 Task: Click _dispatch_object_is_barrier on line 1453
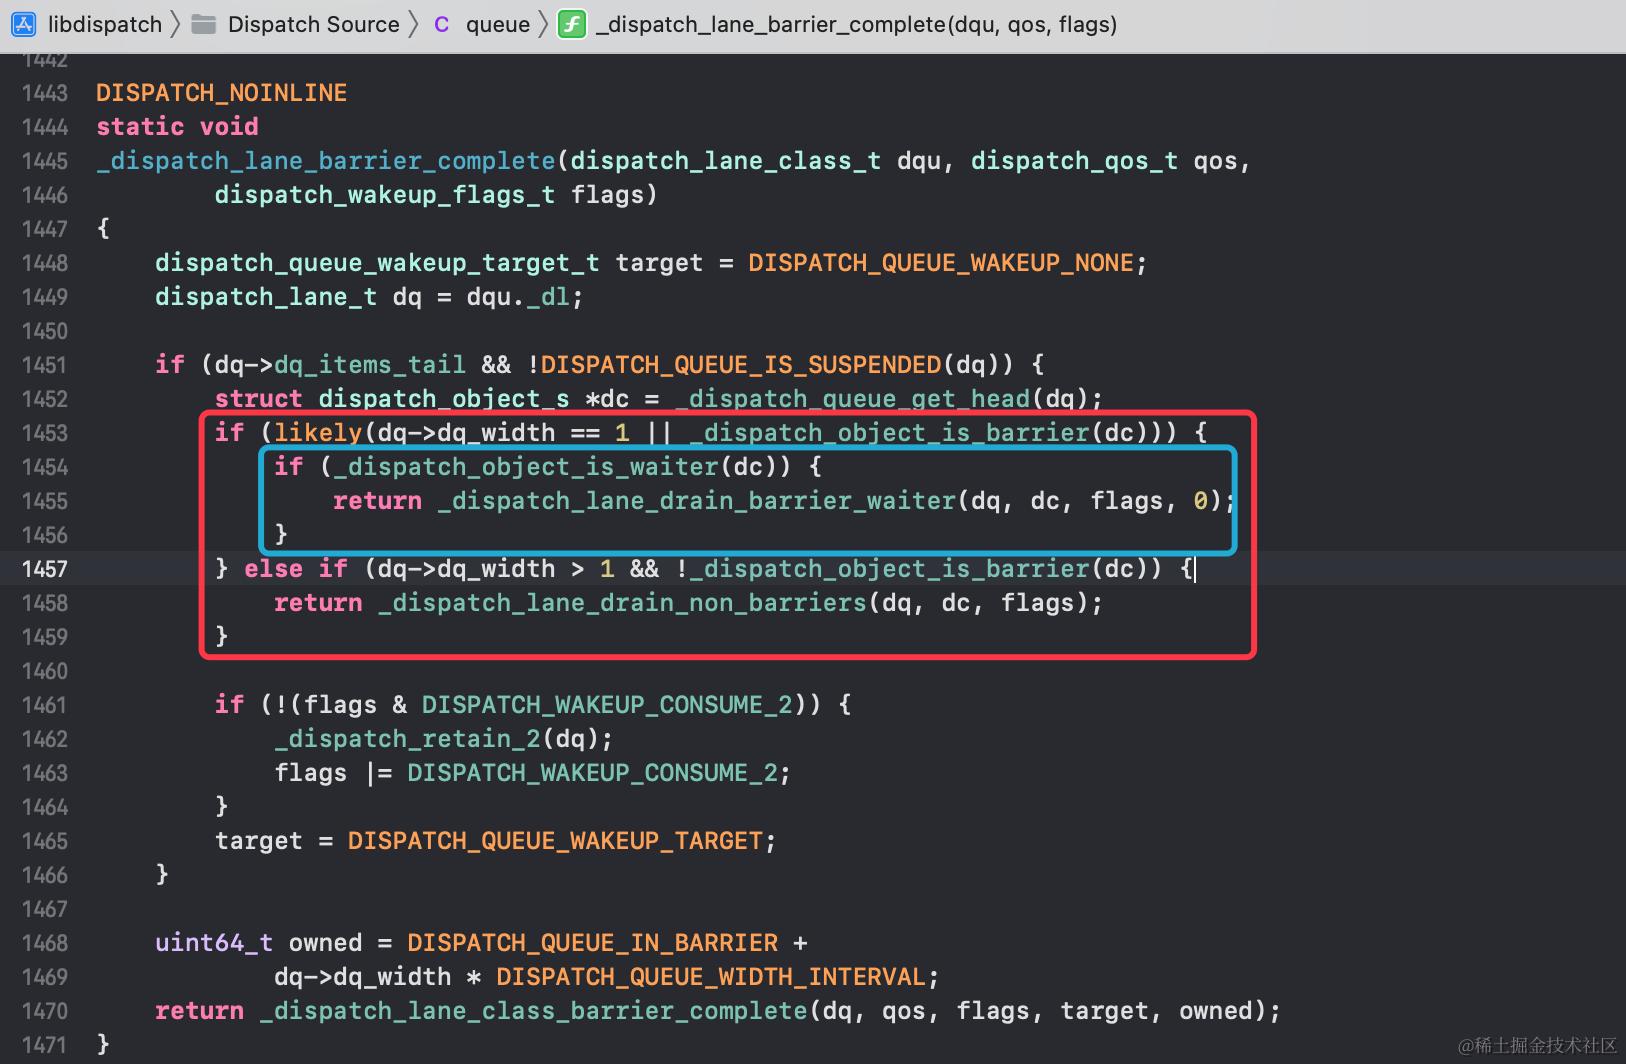click(889, 433)
